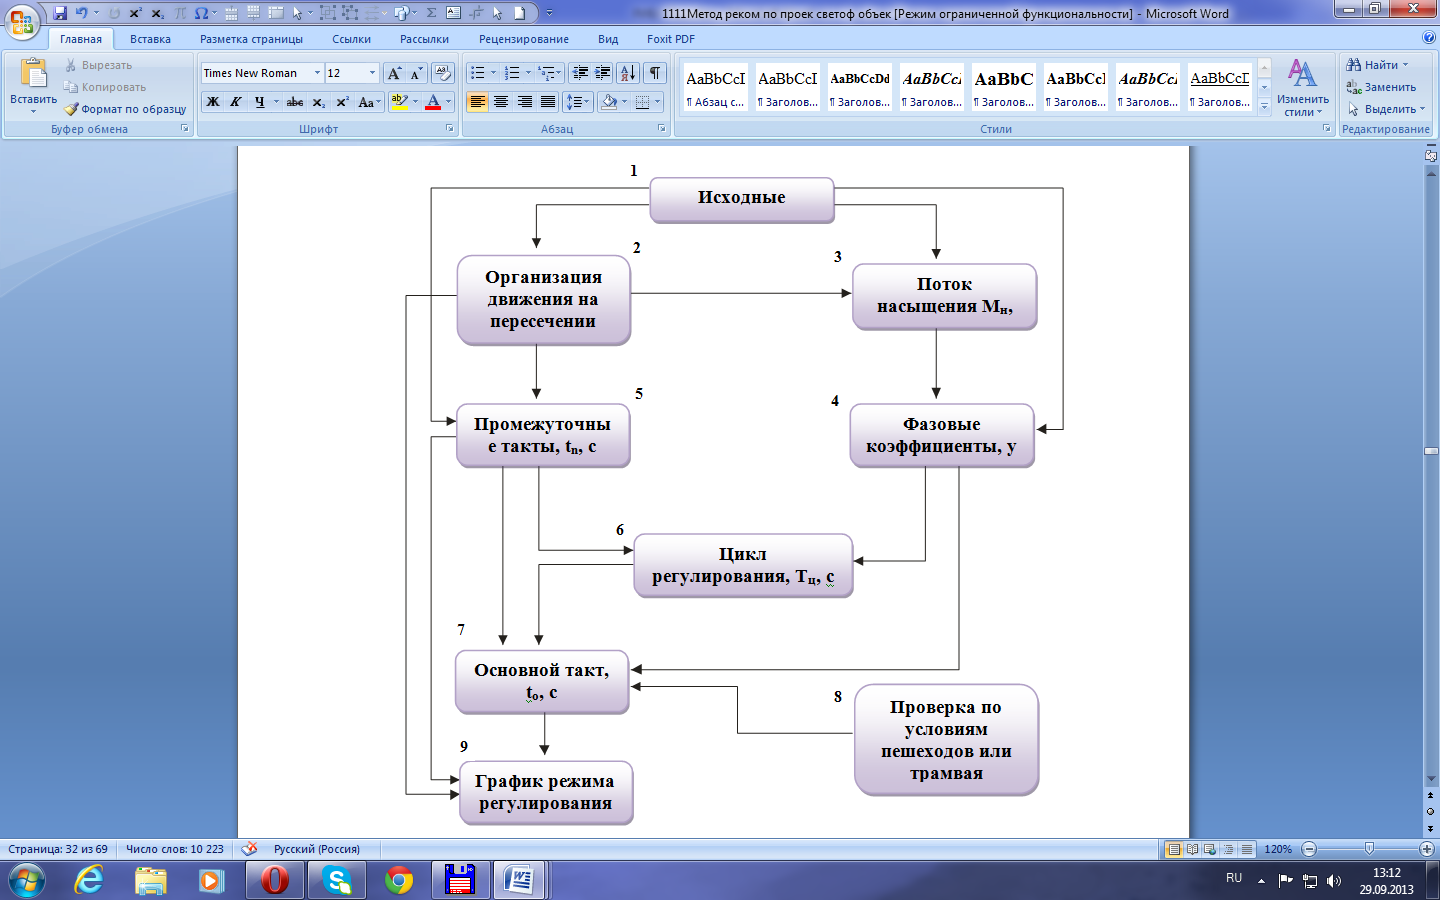
Task: Toggle paragraph marks ¶ display
Action: tap(655, 73)
